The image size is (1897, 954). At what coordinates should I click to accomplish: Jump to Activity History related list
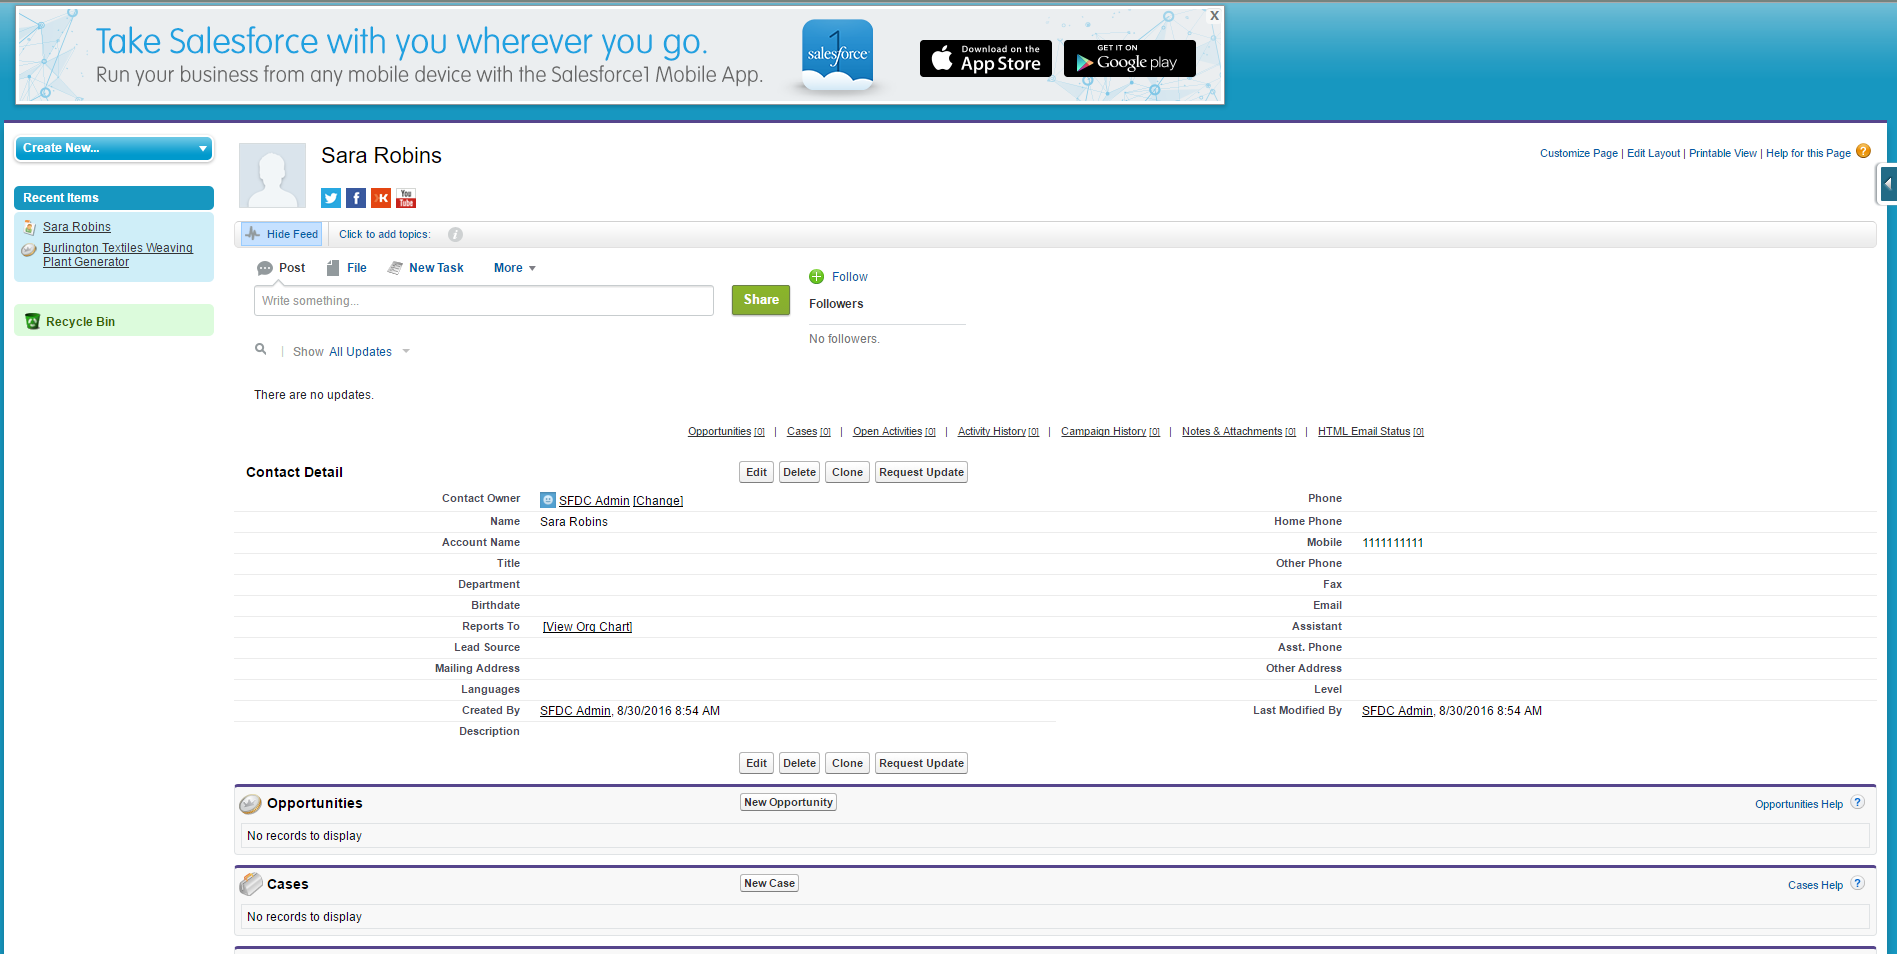pos(998,432)
